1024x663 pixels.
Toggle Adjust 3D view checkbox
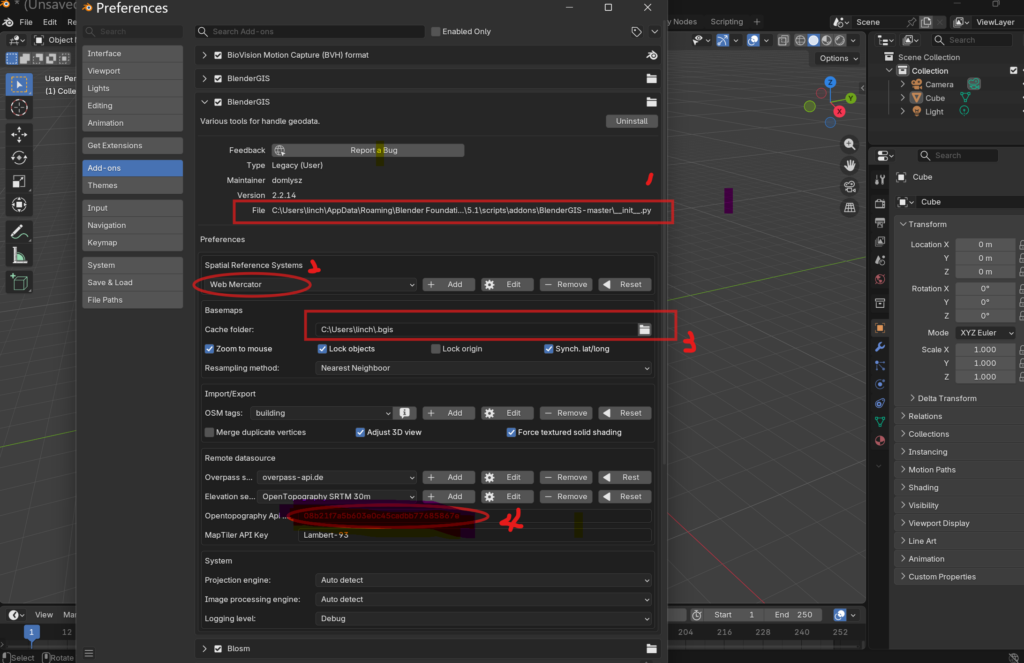[360, 432]
